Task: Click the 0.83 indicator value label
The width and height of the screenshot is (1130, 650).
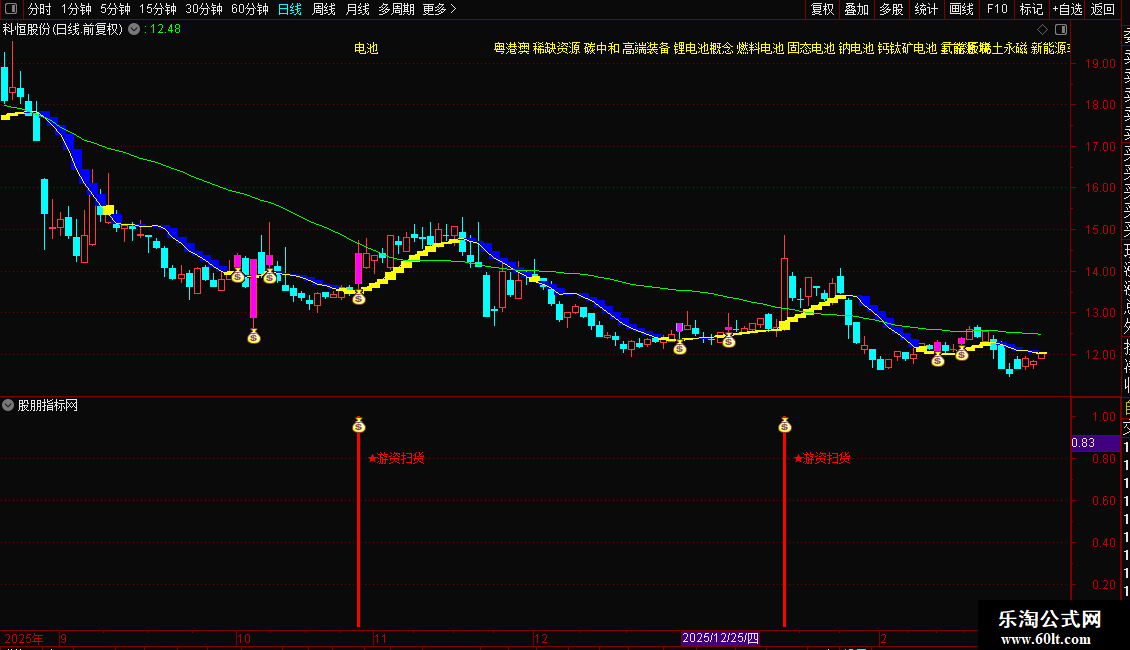Action: 1083,443
